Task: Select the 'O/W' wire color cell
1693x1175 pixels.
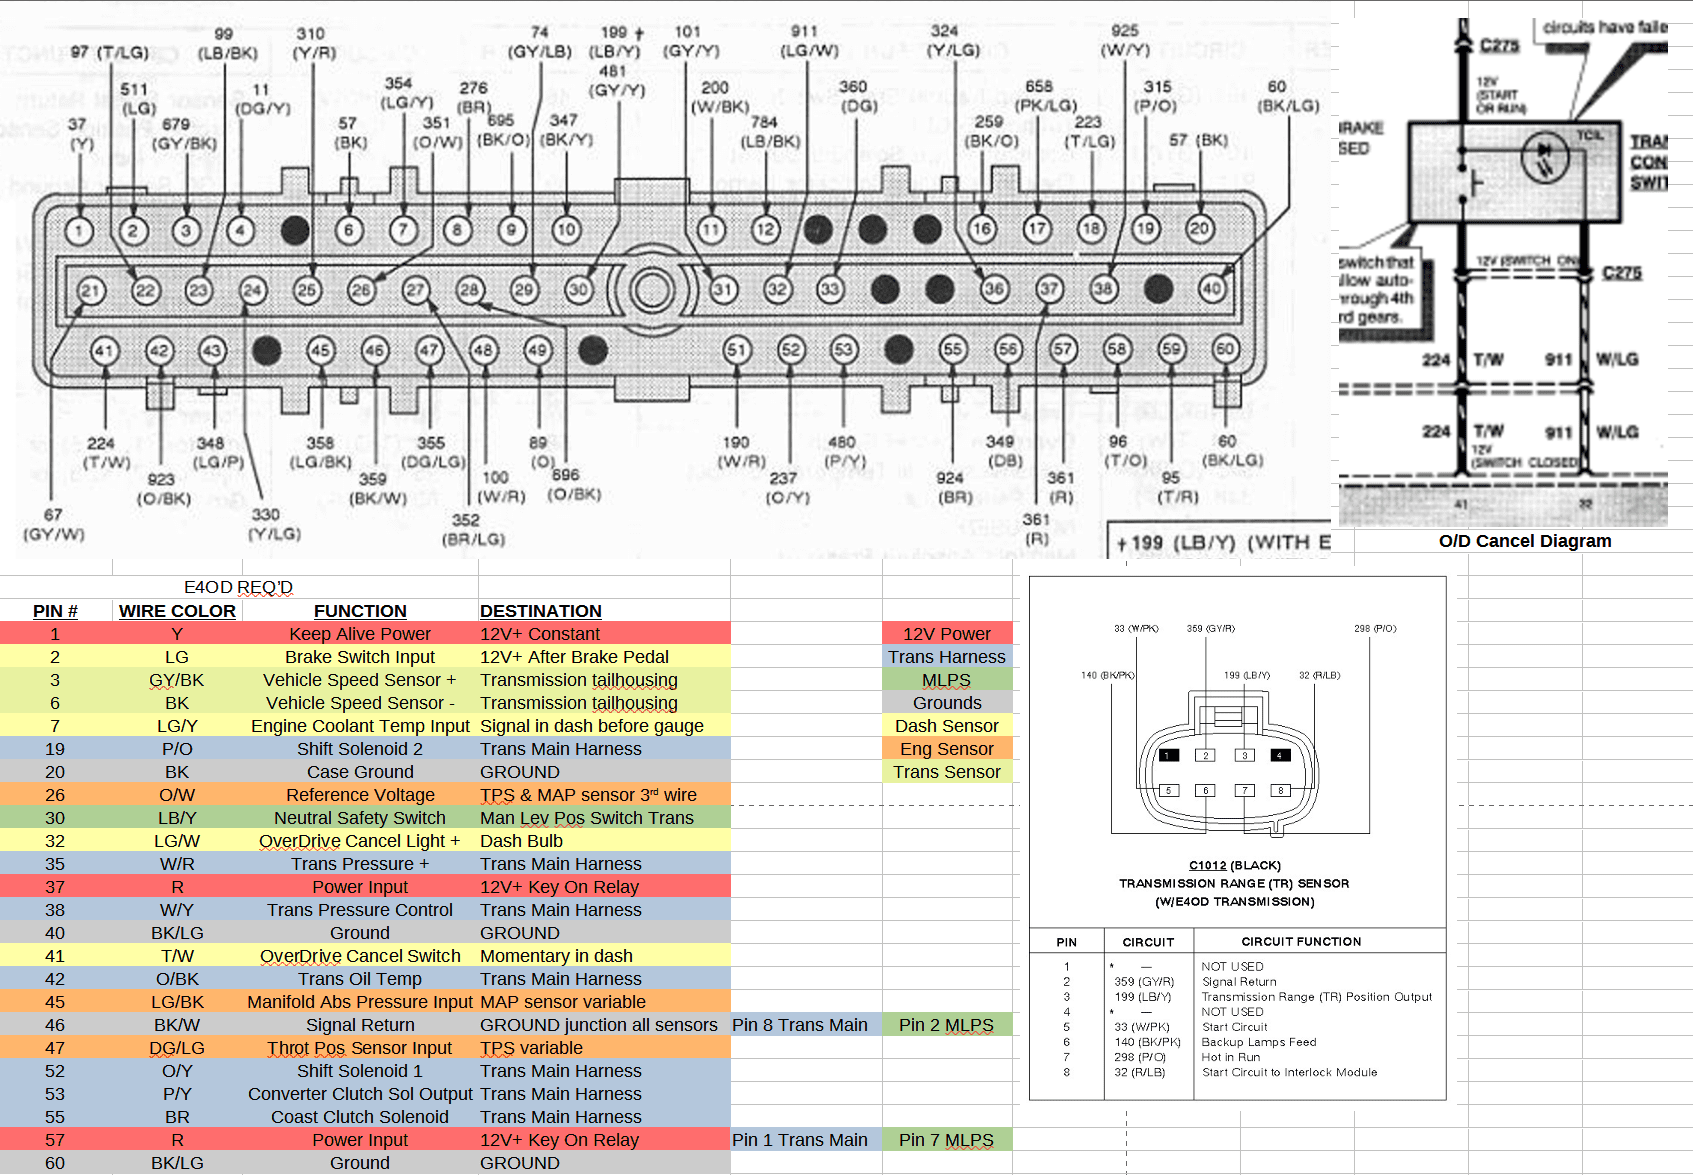Action: 177,795
